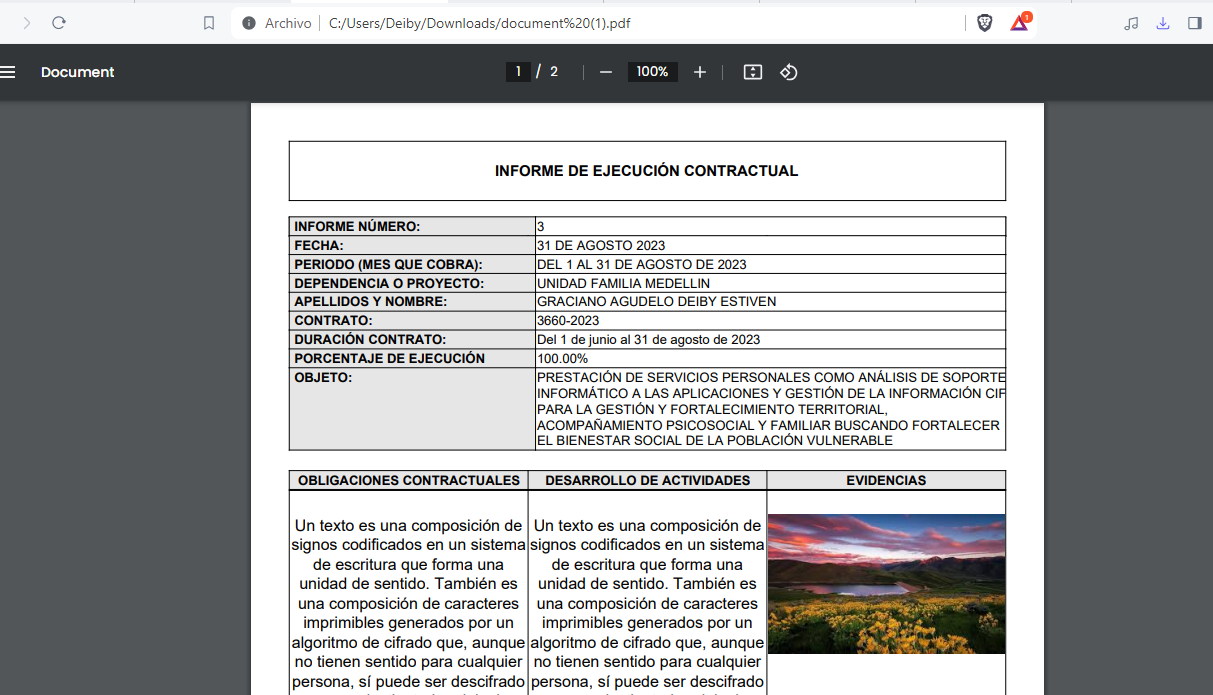The width and height of the screenshot is (1213, 695).
Task: Click the fit-to-page icon
Action: (x=753, y=72)
